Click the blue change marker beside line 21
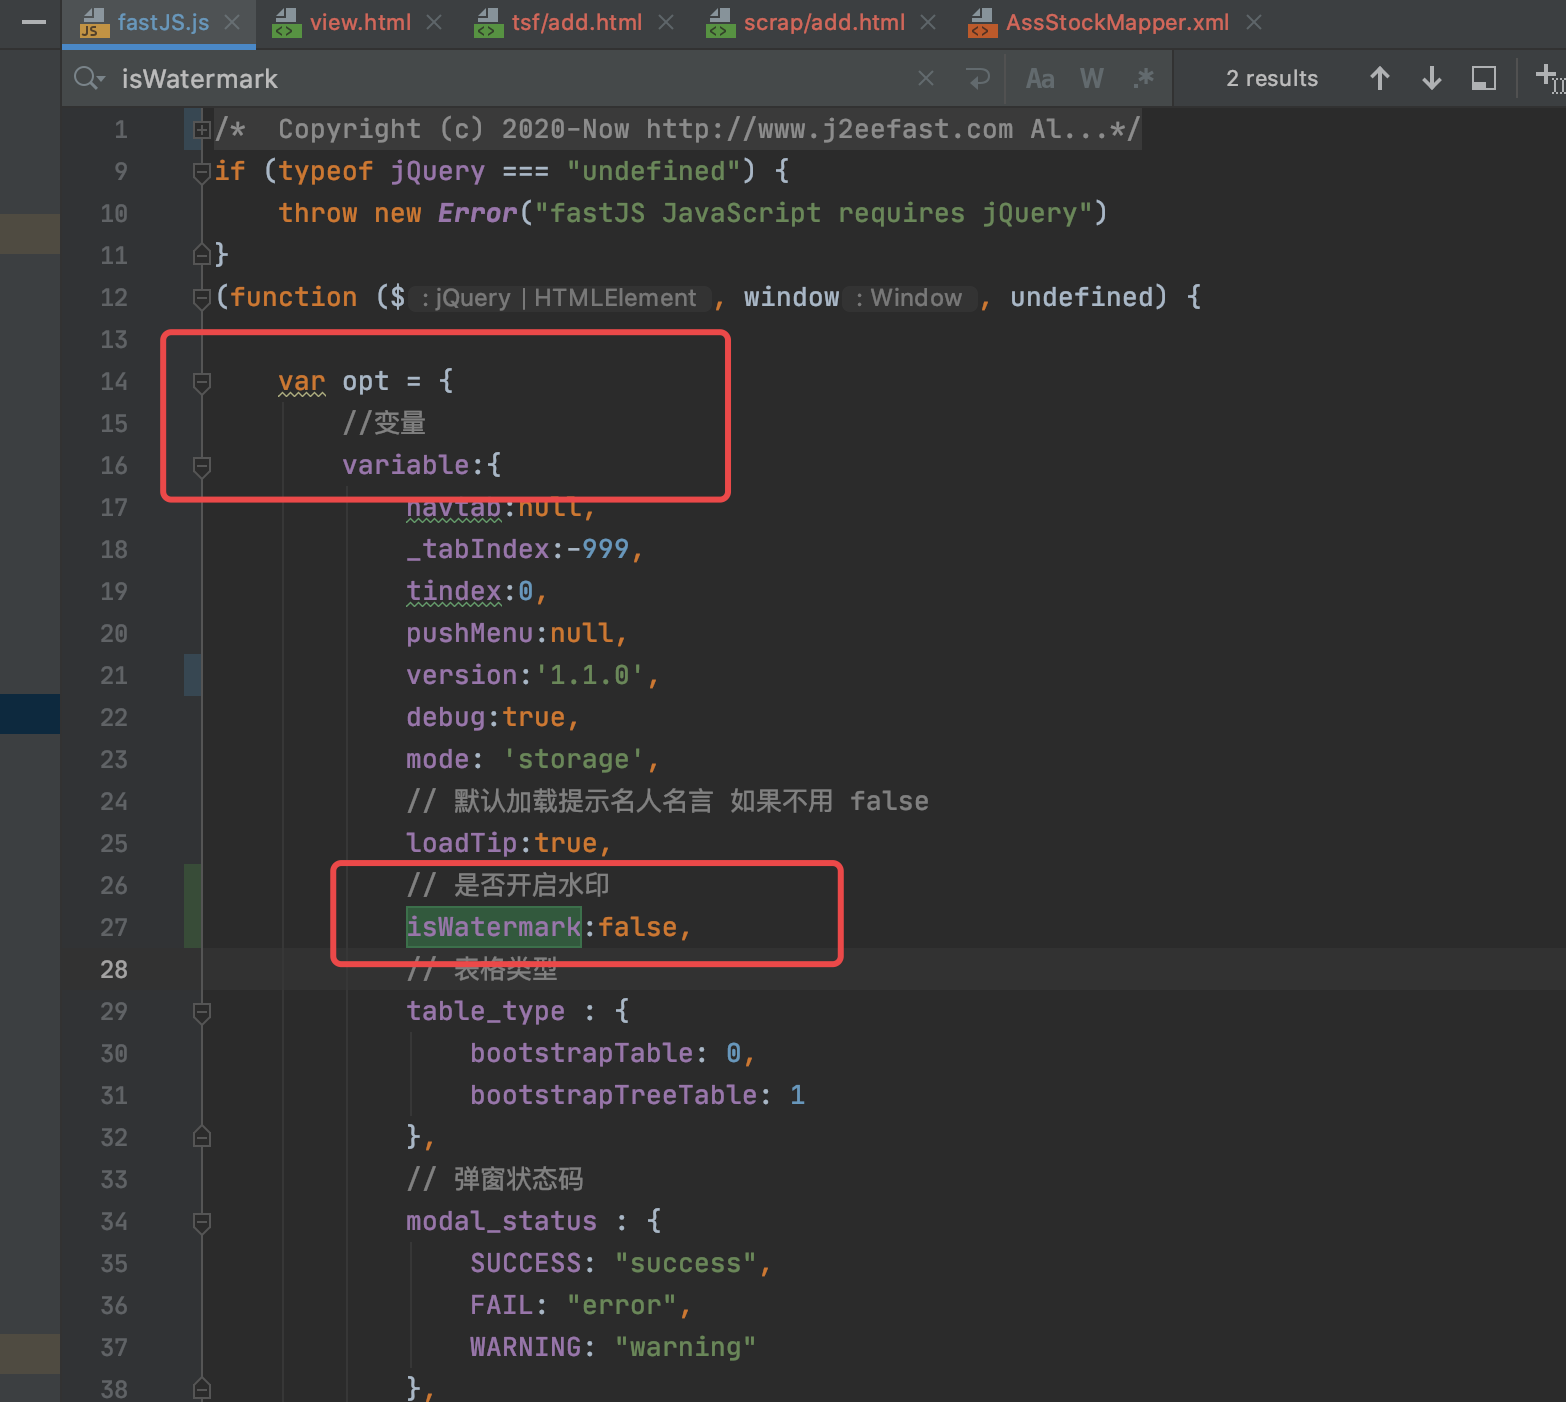This screenshot has height=1402, width=1566. (x=193, y=675)
